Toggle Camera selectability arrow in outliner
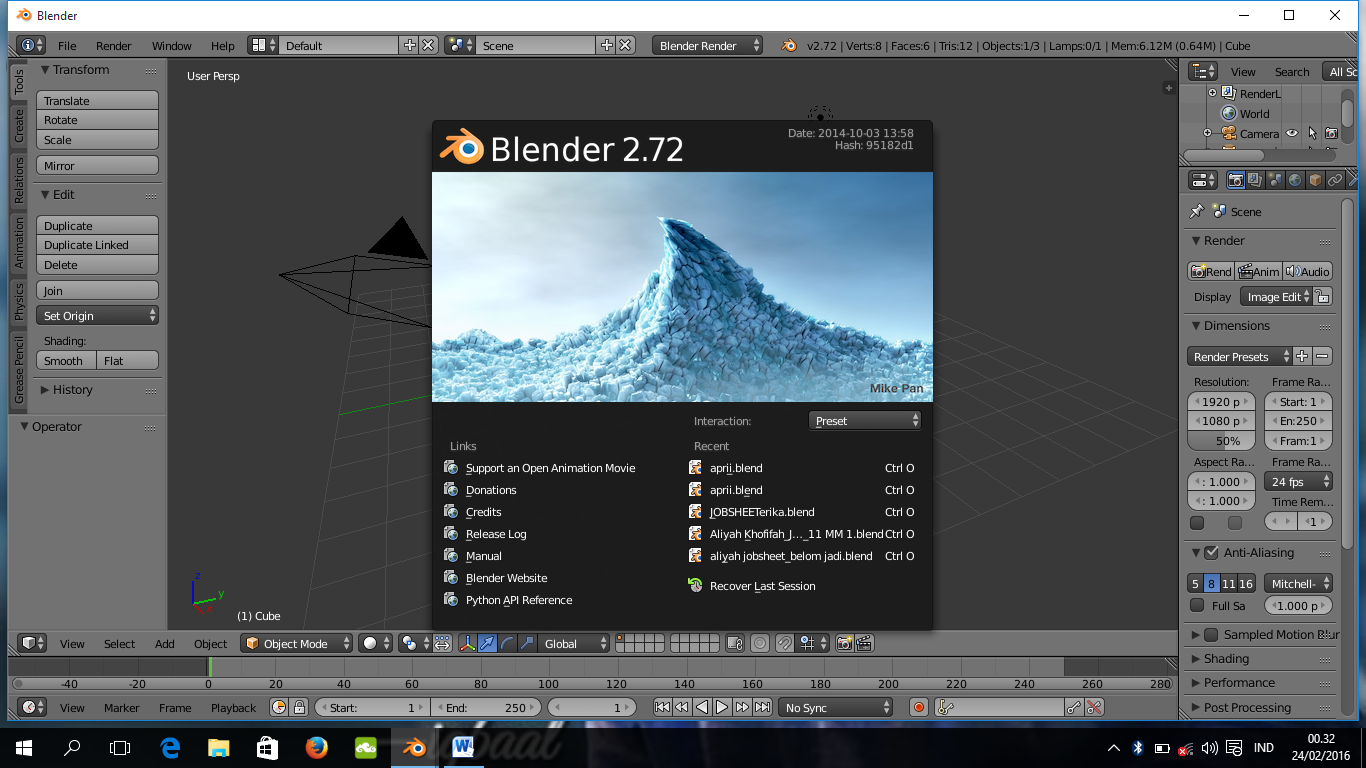Viewport: 1366px width, 768px height. [x=1312, y=133]
